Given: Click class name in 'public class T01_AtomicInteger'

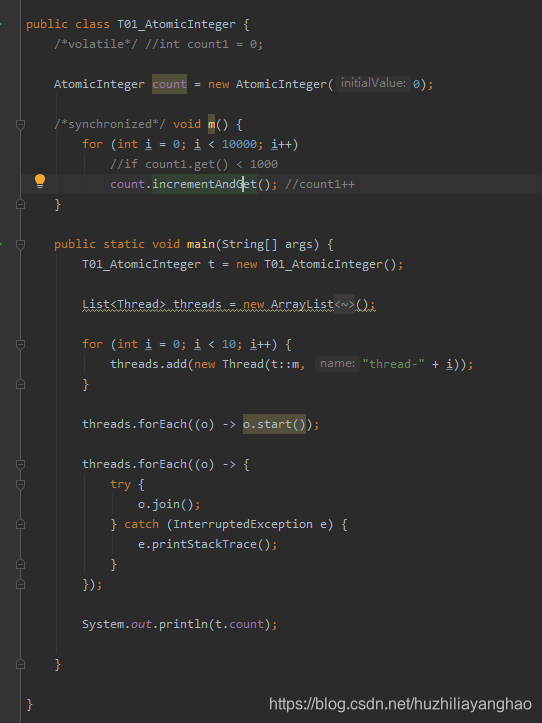Looking at the screenshot, I should [176, 24].
